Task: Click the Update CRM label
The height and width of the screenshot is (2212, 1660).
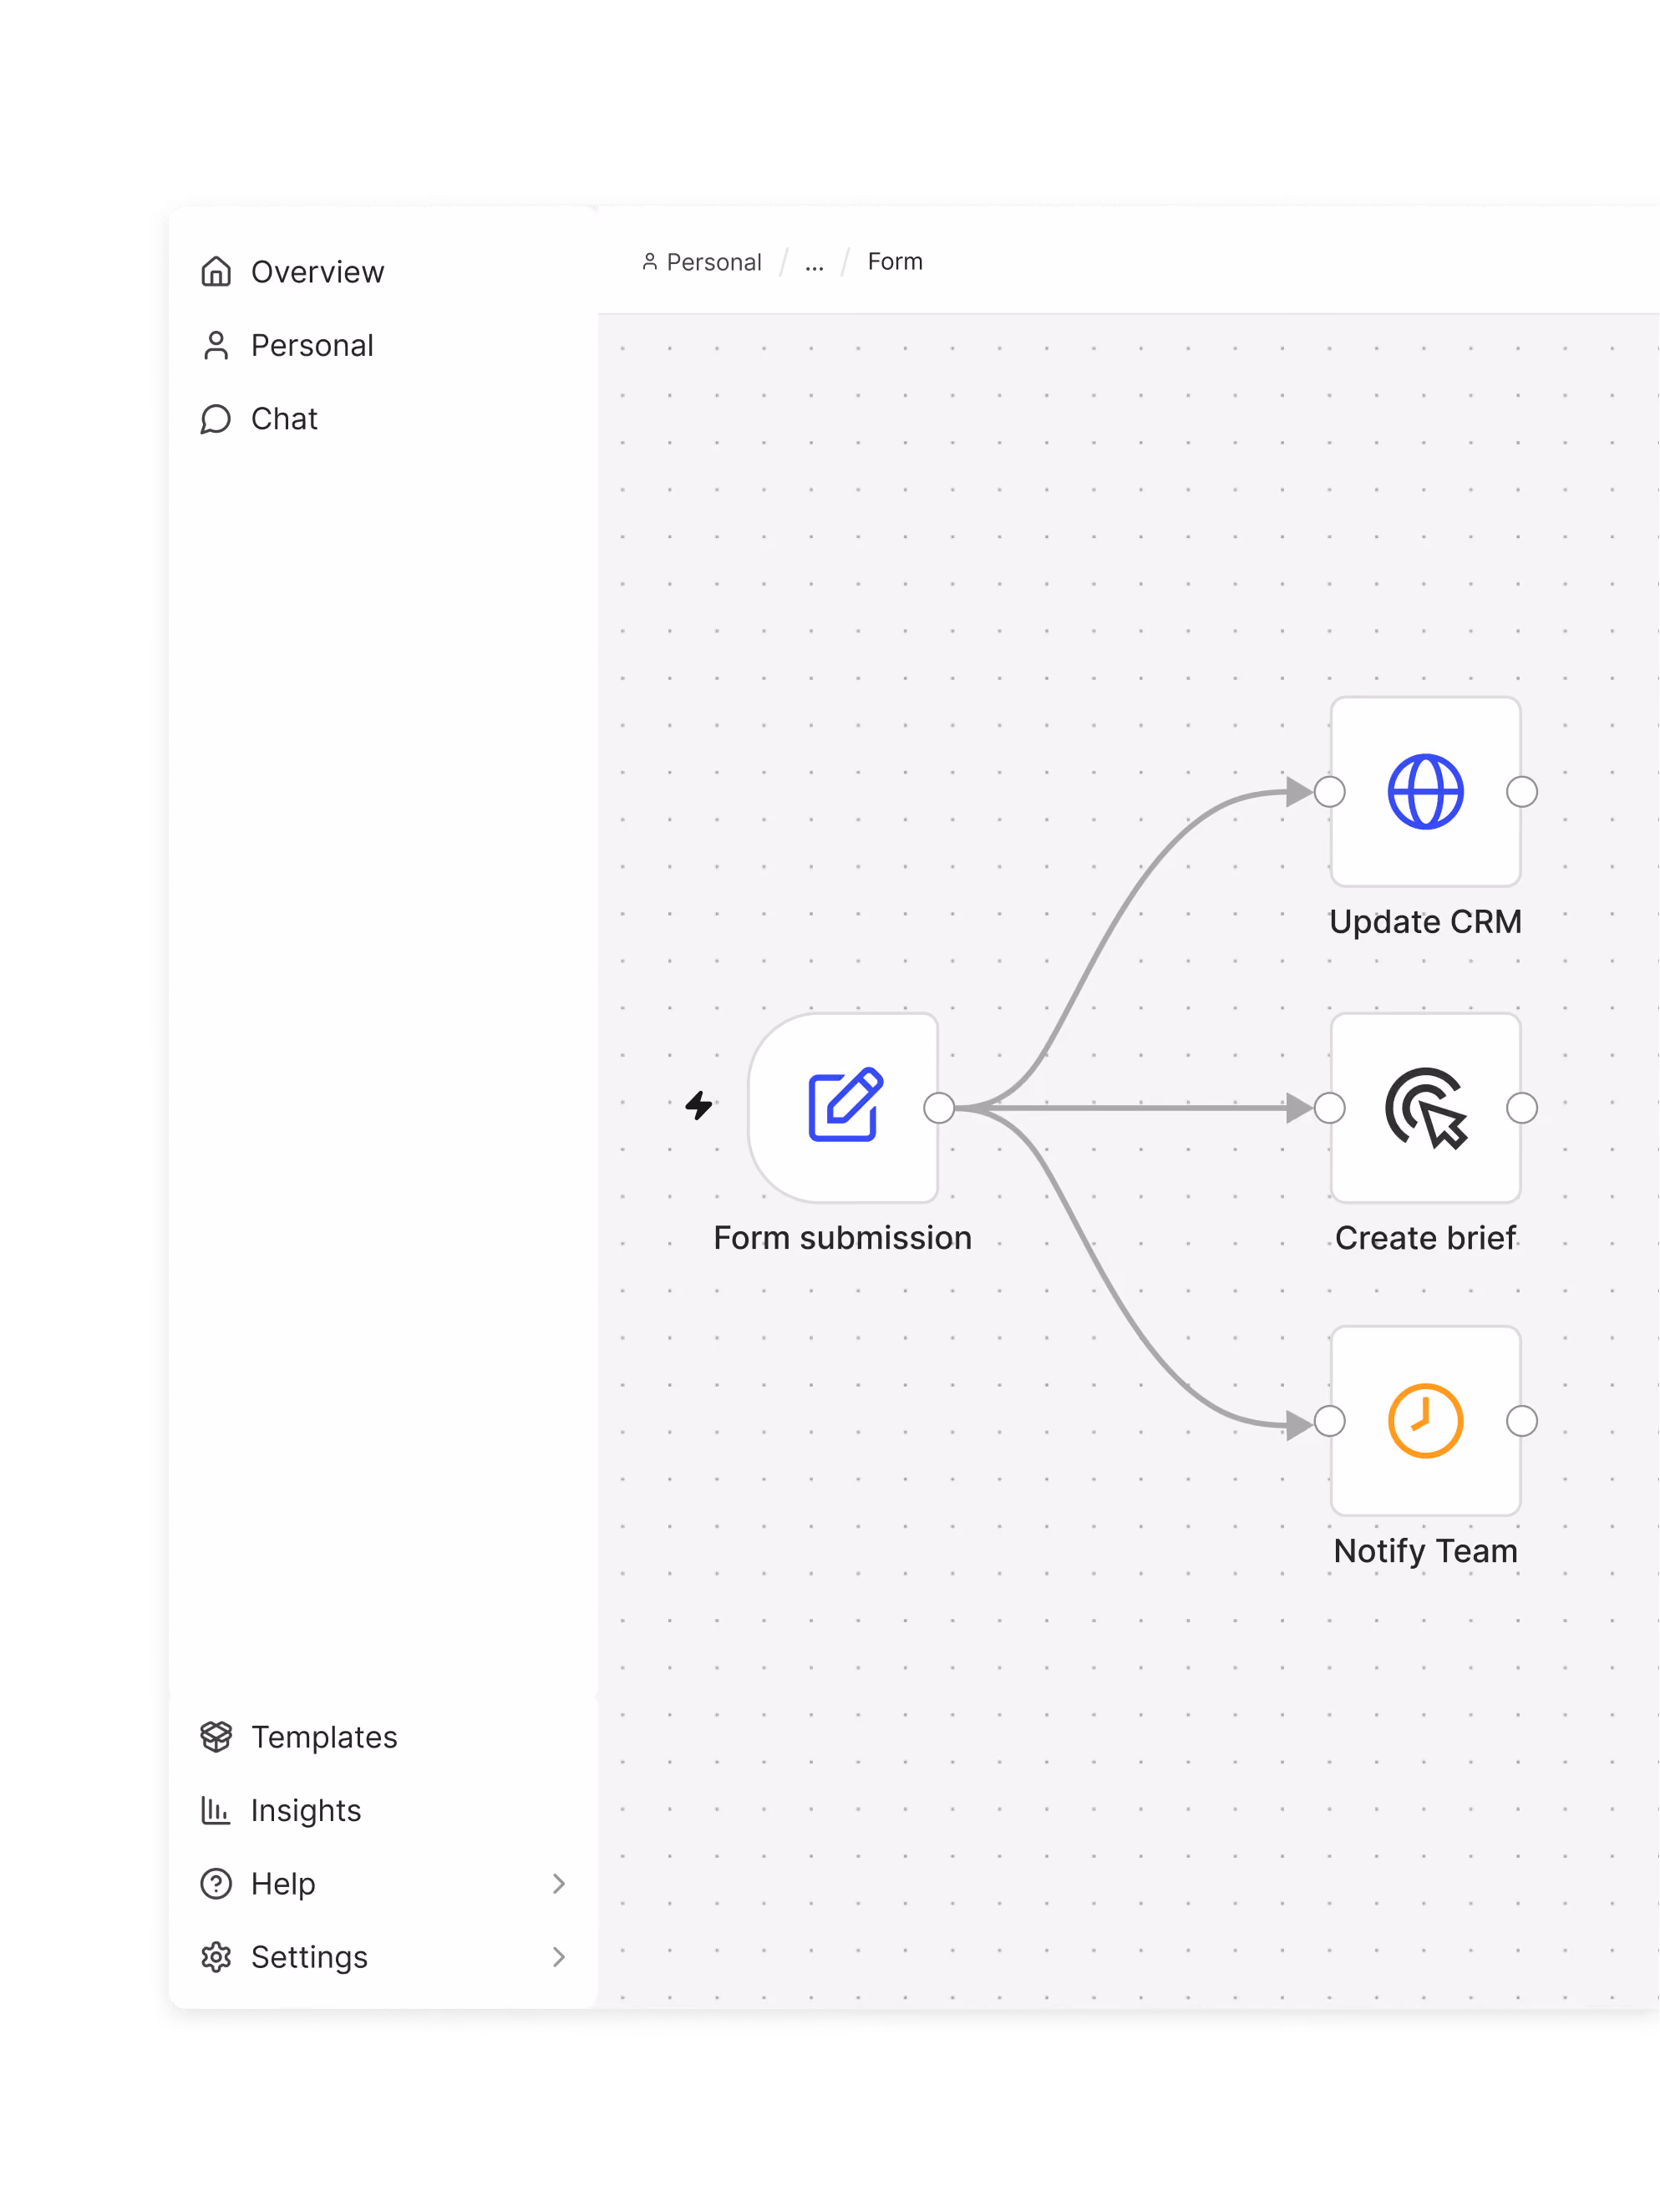Action: (x=1425, y=922)
